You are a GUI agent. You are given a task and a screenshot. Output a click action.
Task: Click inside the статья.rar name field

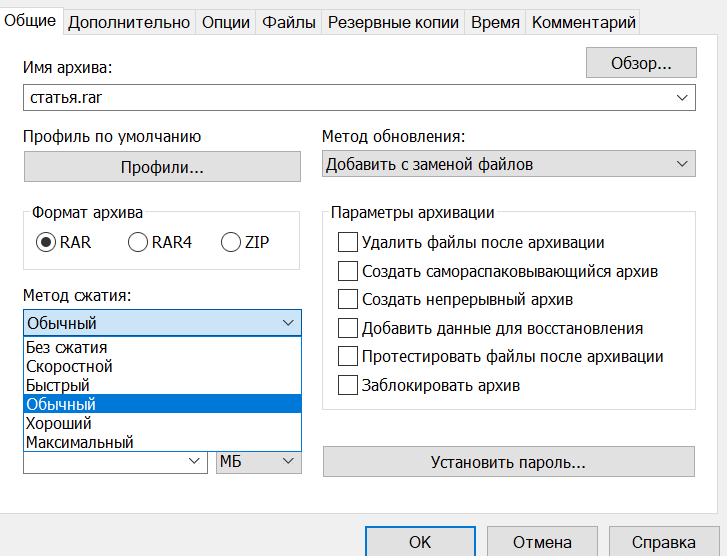coord(348,97)
